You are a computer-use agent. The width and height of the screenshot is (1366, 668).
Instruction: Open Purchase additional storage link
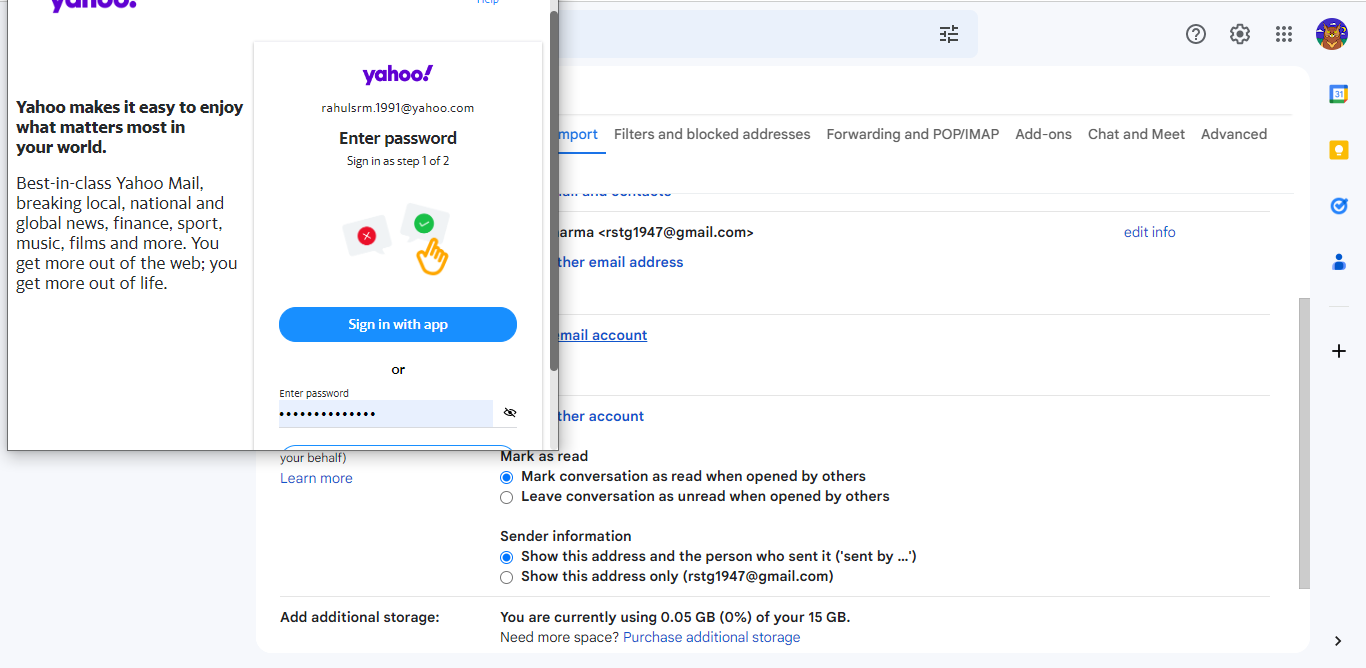click(x=711, y=637)
